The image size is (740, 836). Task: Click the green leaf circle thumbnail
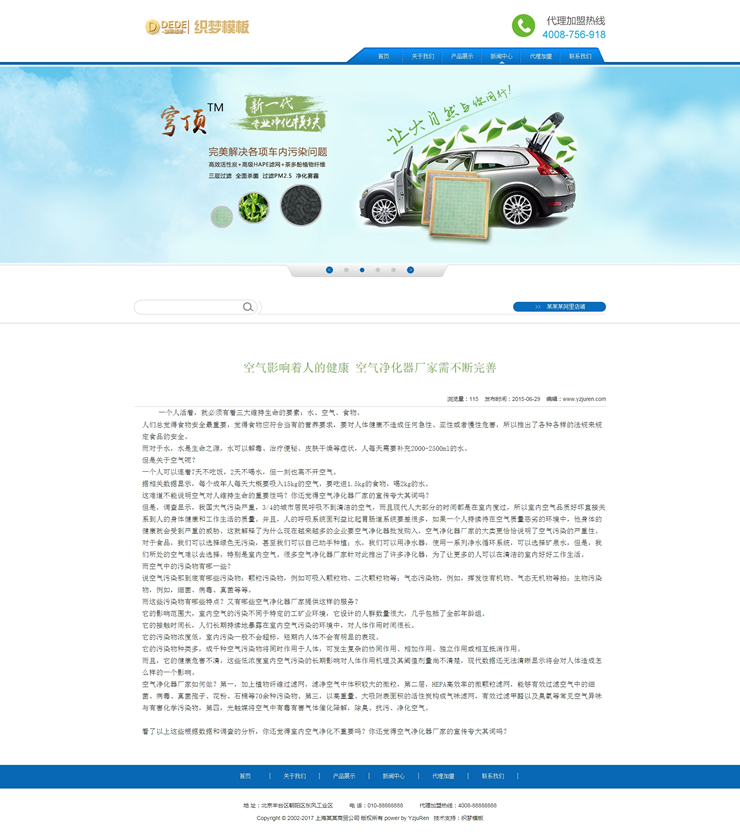253,208
